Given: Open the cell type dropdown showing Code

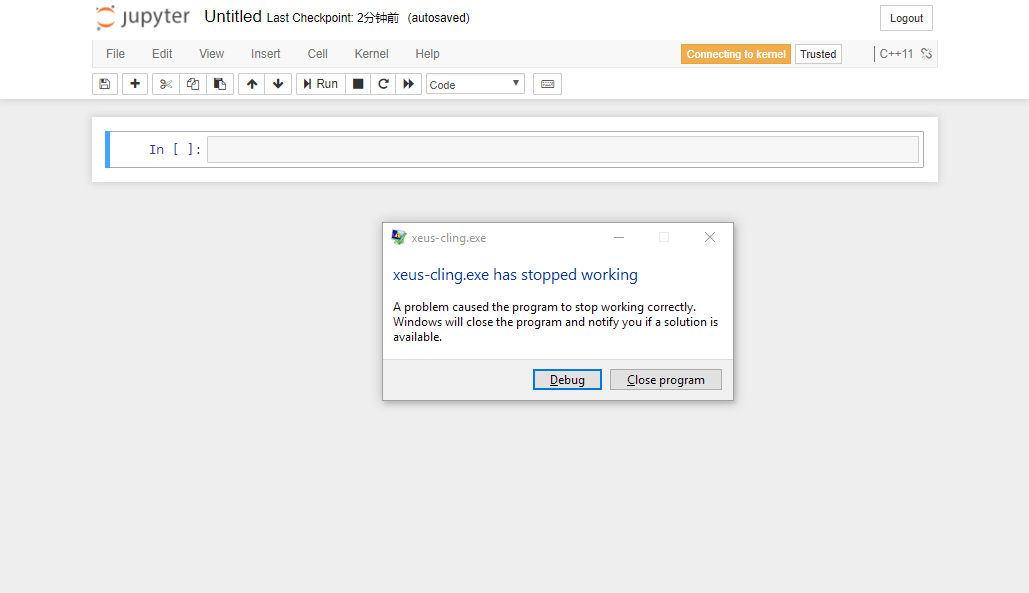Looking at the screenshot, I should [475, 83].
